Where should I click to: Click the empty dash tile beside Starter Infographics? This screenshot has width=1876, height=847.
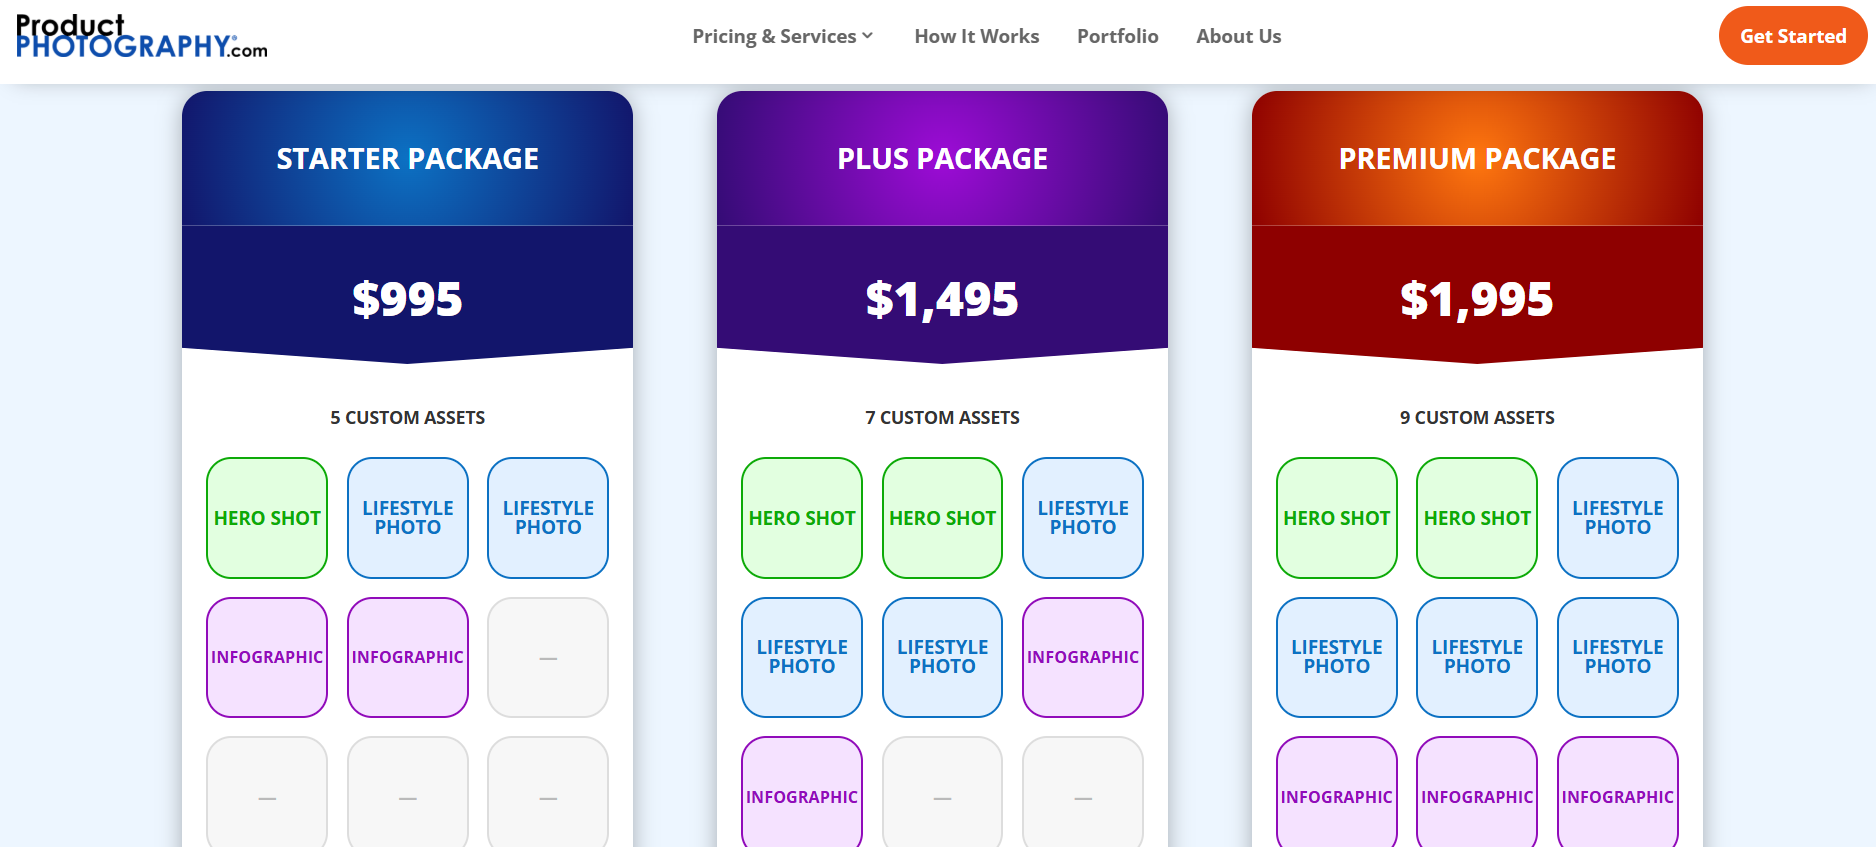(x=548, y=657)
